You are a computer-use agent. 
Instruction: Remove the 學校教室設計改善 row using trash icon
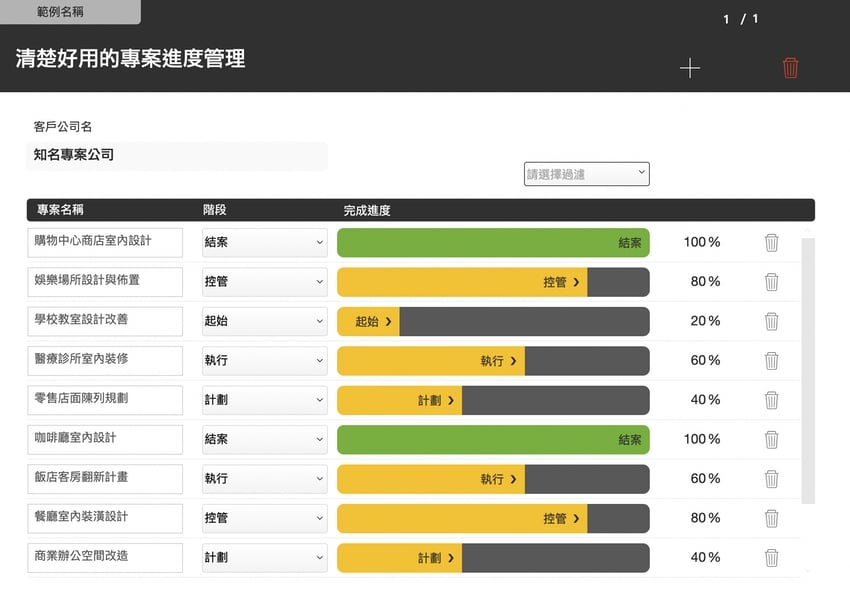pyautogui.click(x=771, y=321)
